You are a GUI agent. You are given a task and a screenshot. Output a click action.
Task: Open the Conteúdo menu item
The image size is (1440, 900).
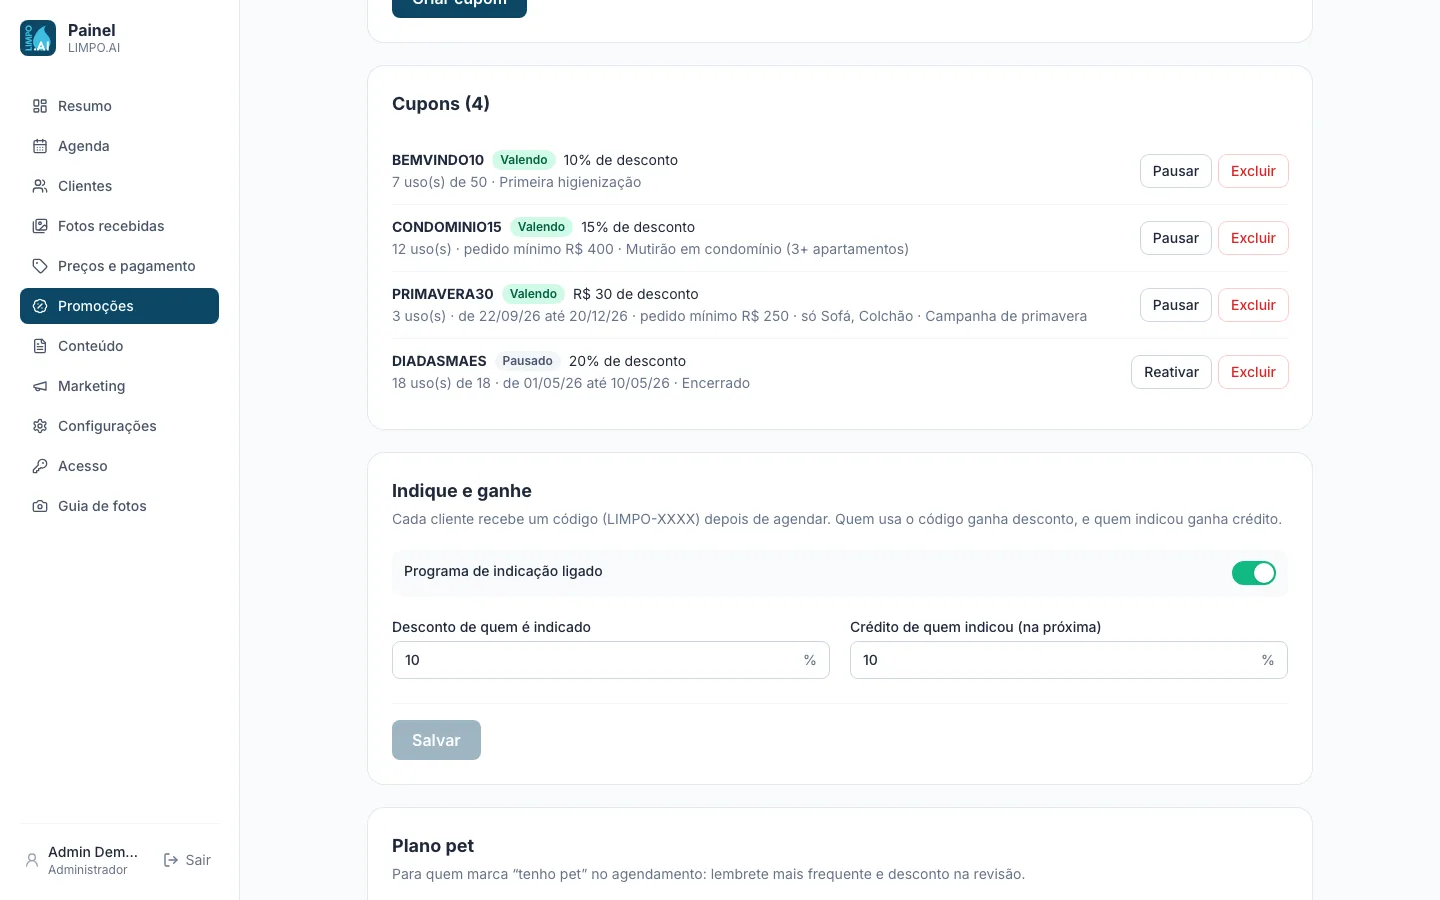pos(119,346)
